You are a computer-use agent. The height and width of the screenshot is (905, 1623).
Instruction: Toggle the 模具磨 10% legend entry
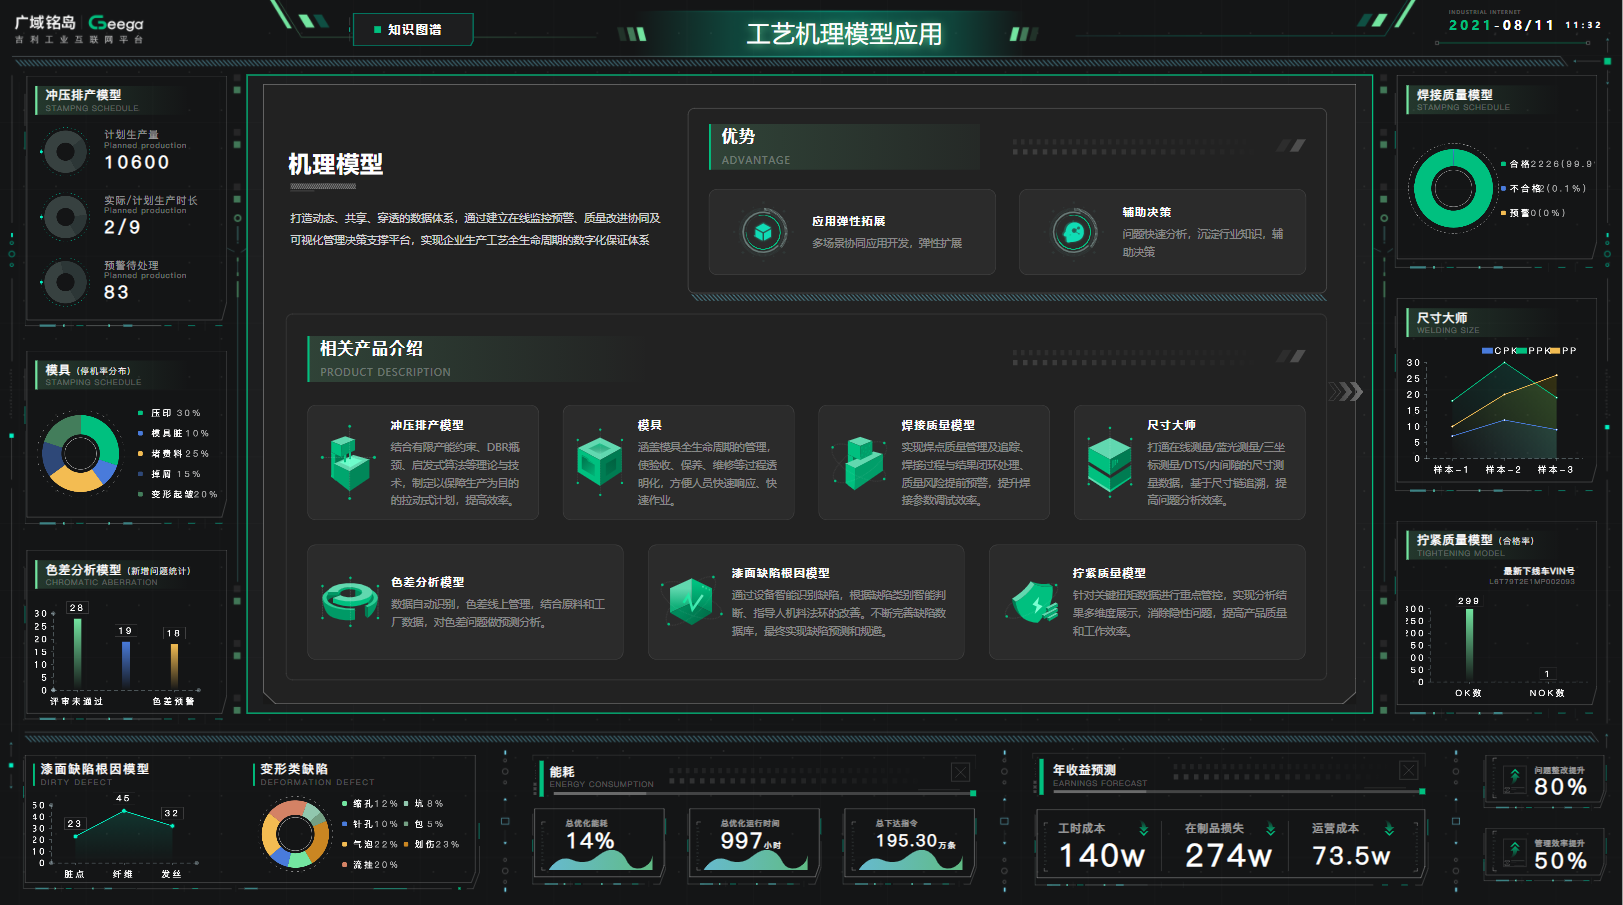(173, 433)
